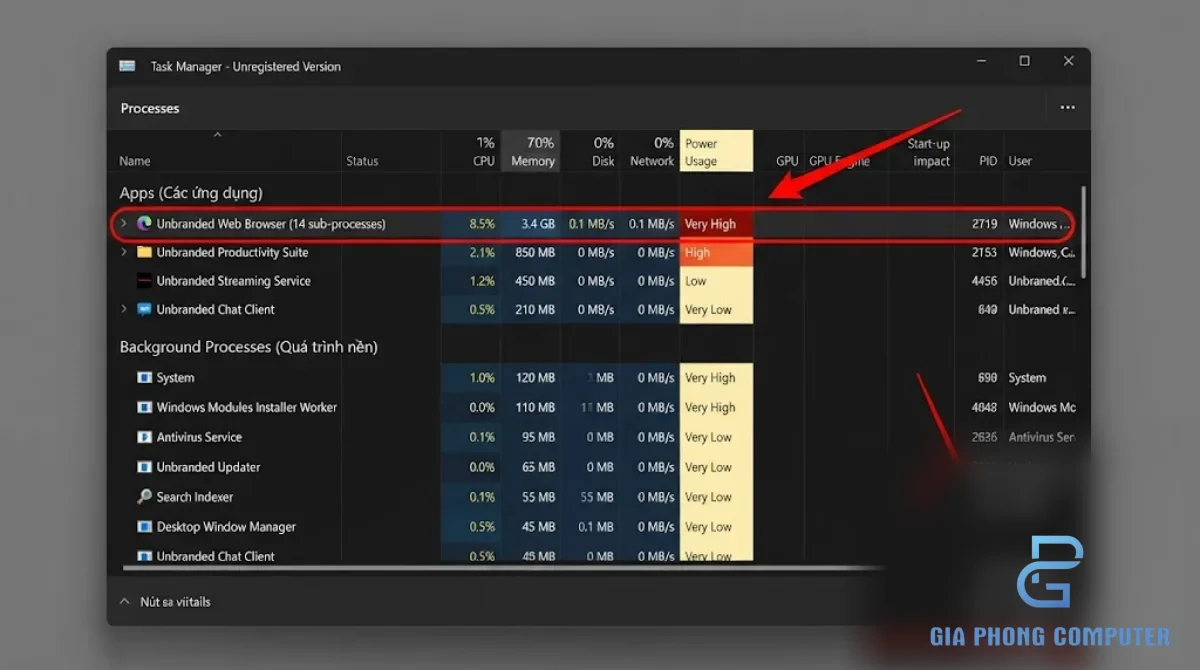The image size is (1200, 670).
Task: Click the Desktop Window Manager icon
Action: click(x=144, y=527)
